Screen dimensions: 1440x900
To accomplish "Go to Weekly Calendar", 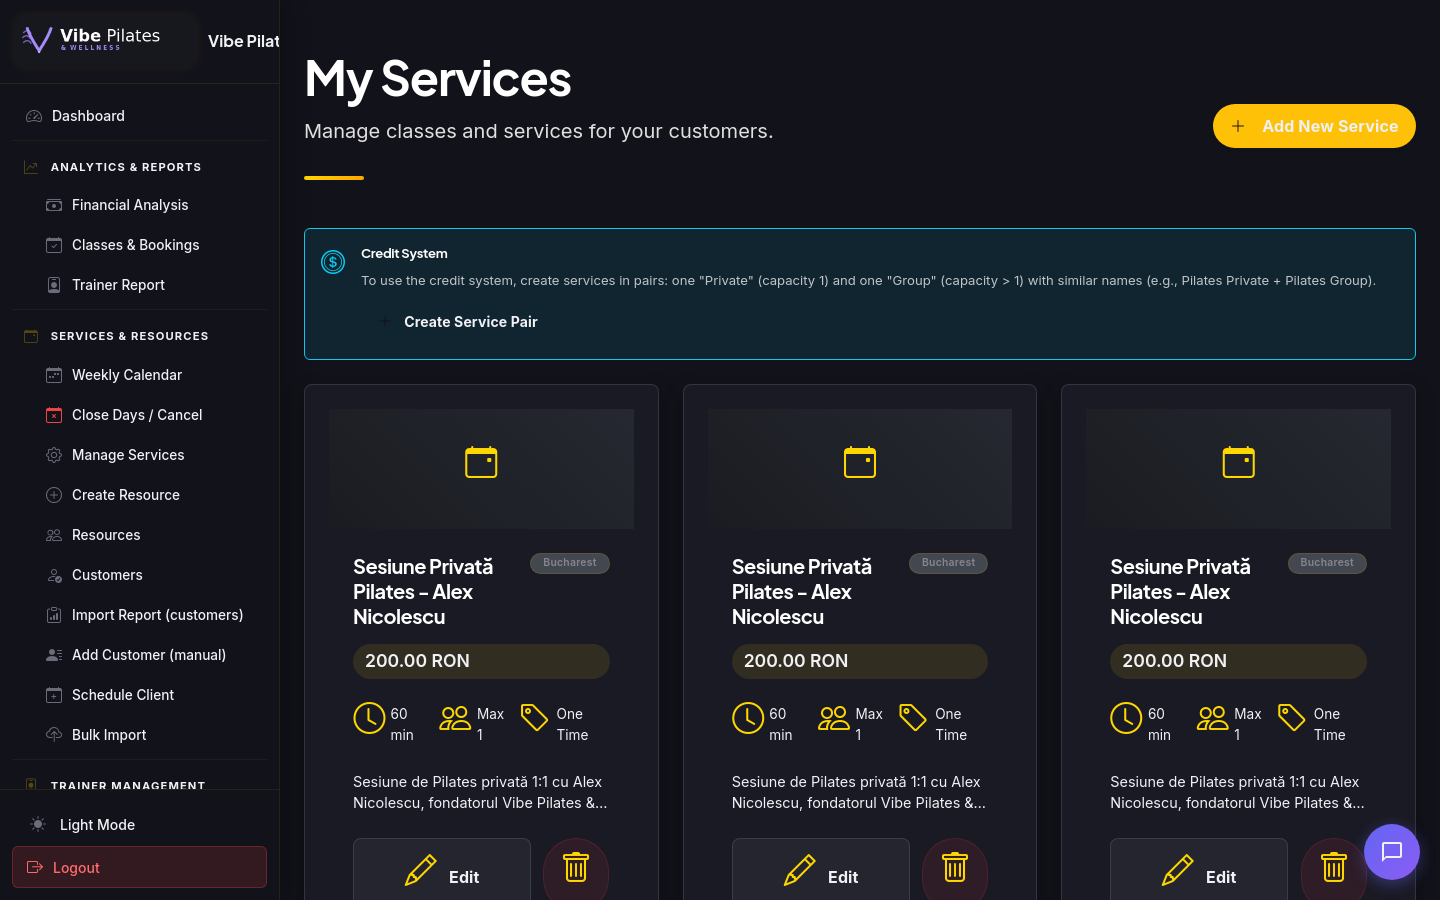I will pyautogui.click(x=127, y=375).
